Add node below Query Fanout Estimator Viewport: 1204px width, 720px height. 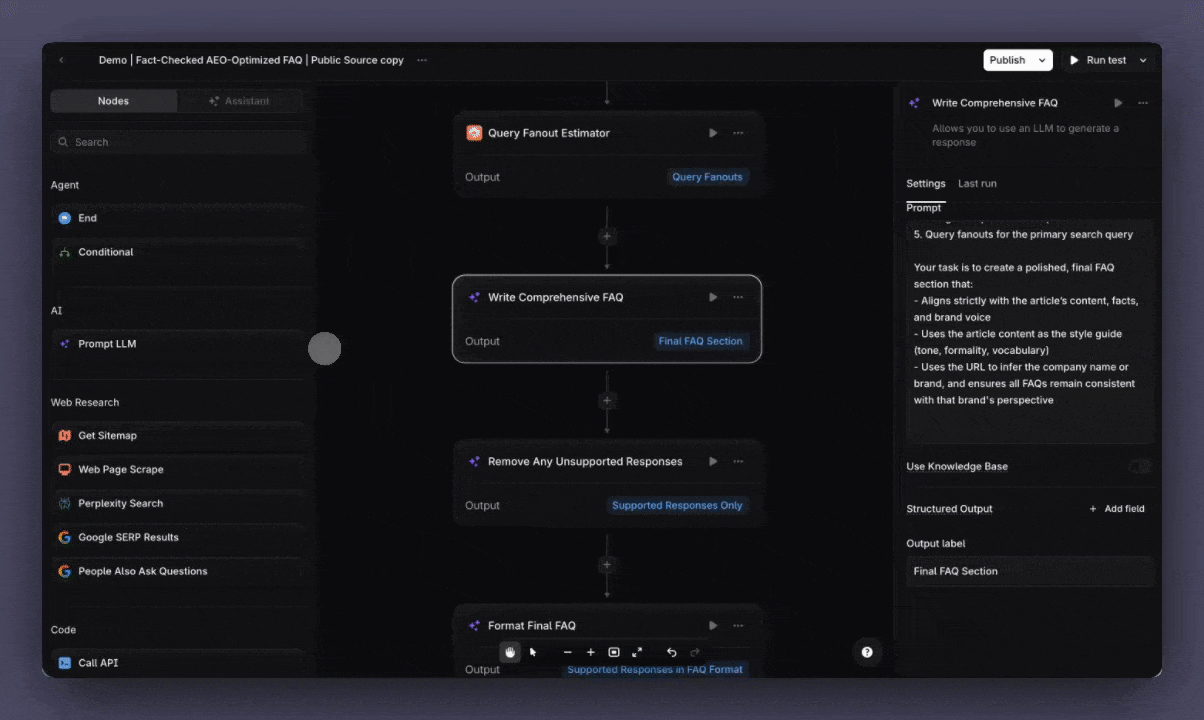point(607,237)
